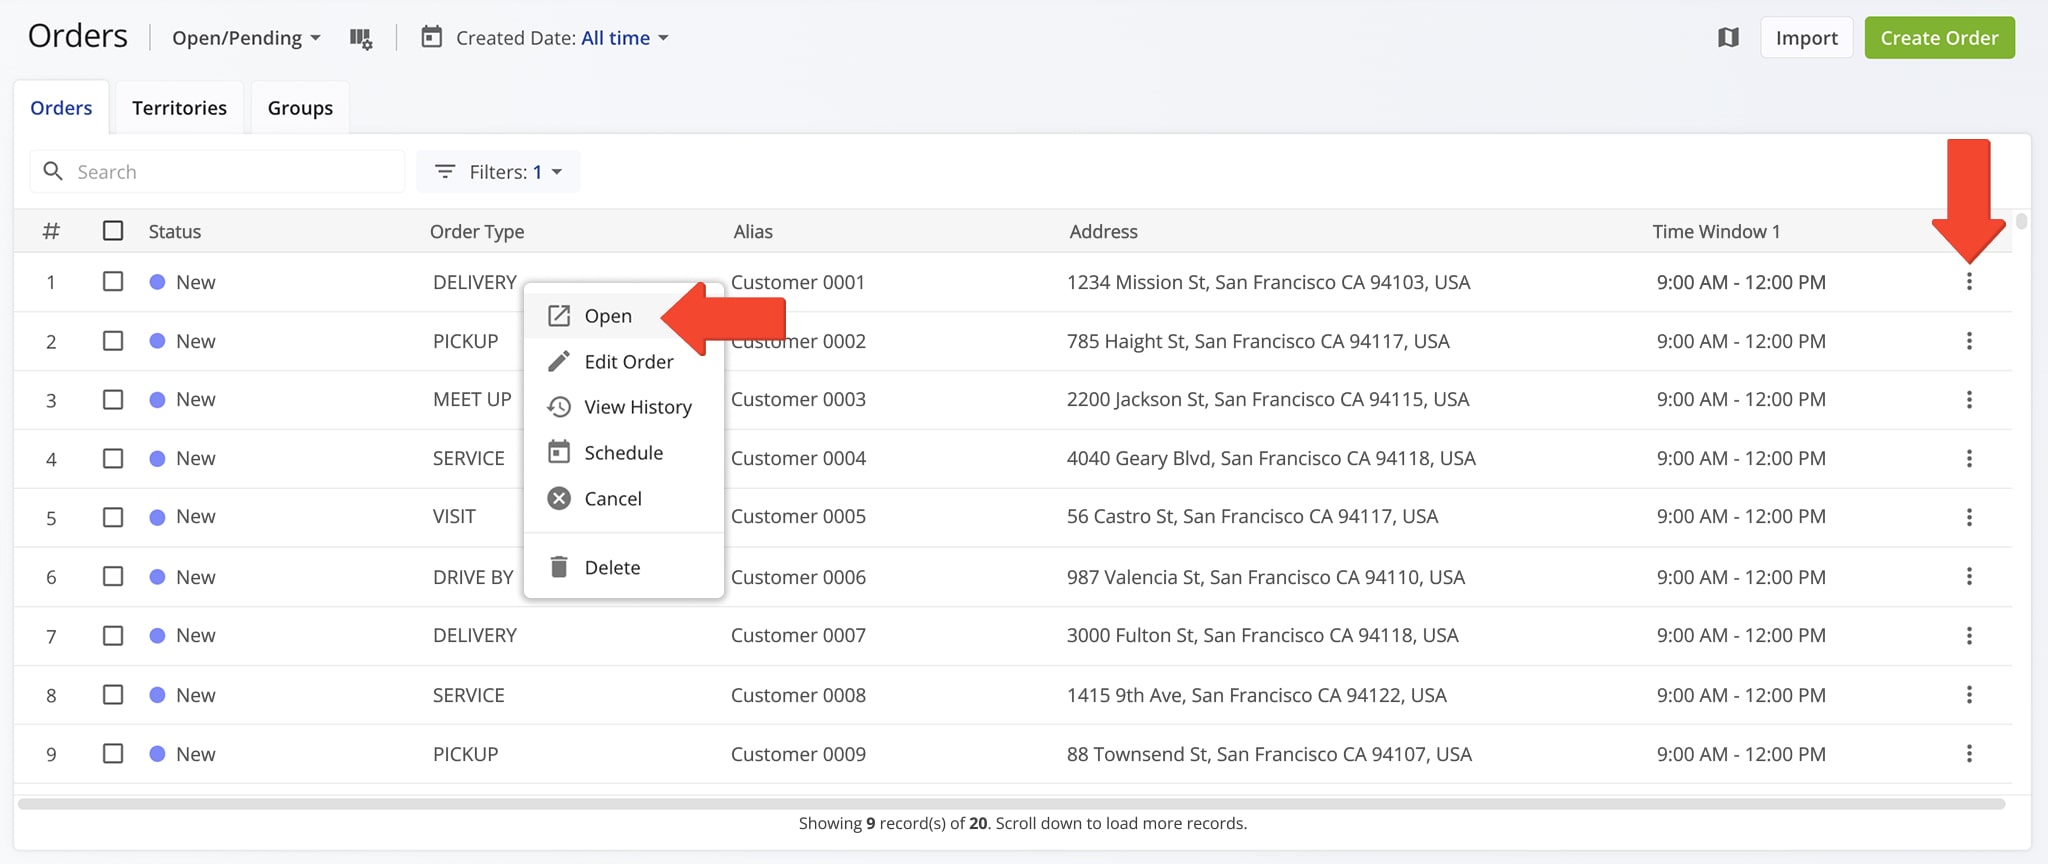The image size is (2048, 864).
Task: Tick the checkbox for order row 4
Action: pyautogui.click(x=113, y=458)
